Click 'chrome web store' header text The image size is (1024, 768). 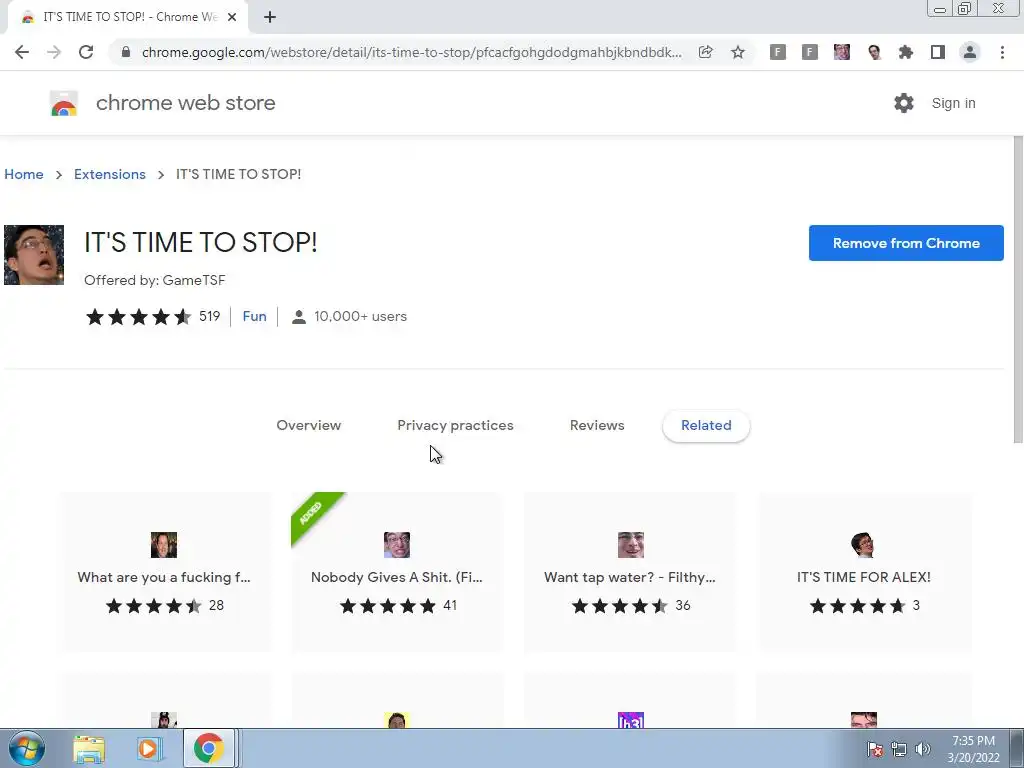pos(185,103)
